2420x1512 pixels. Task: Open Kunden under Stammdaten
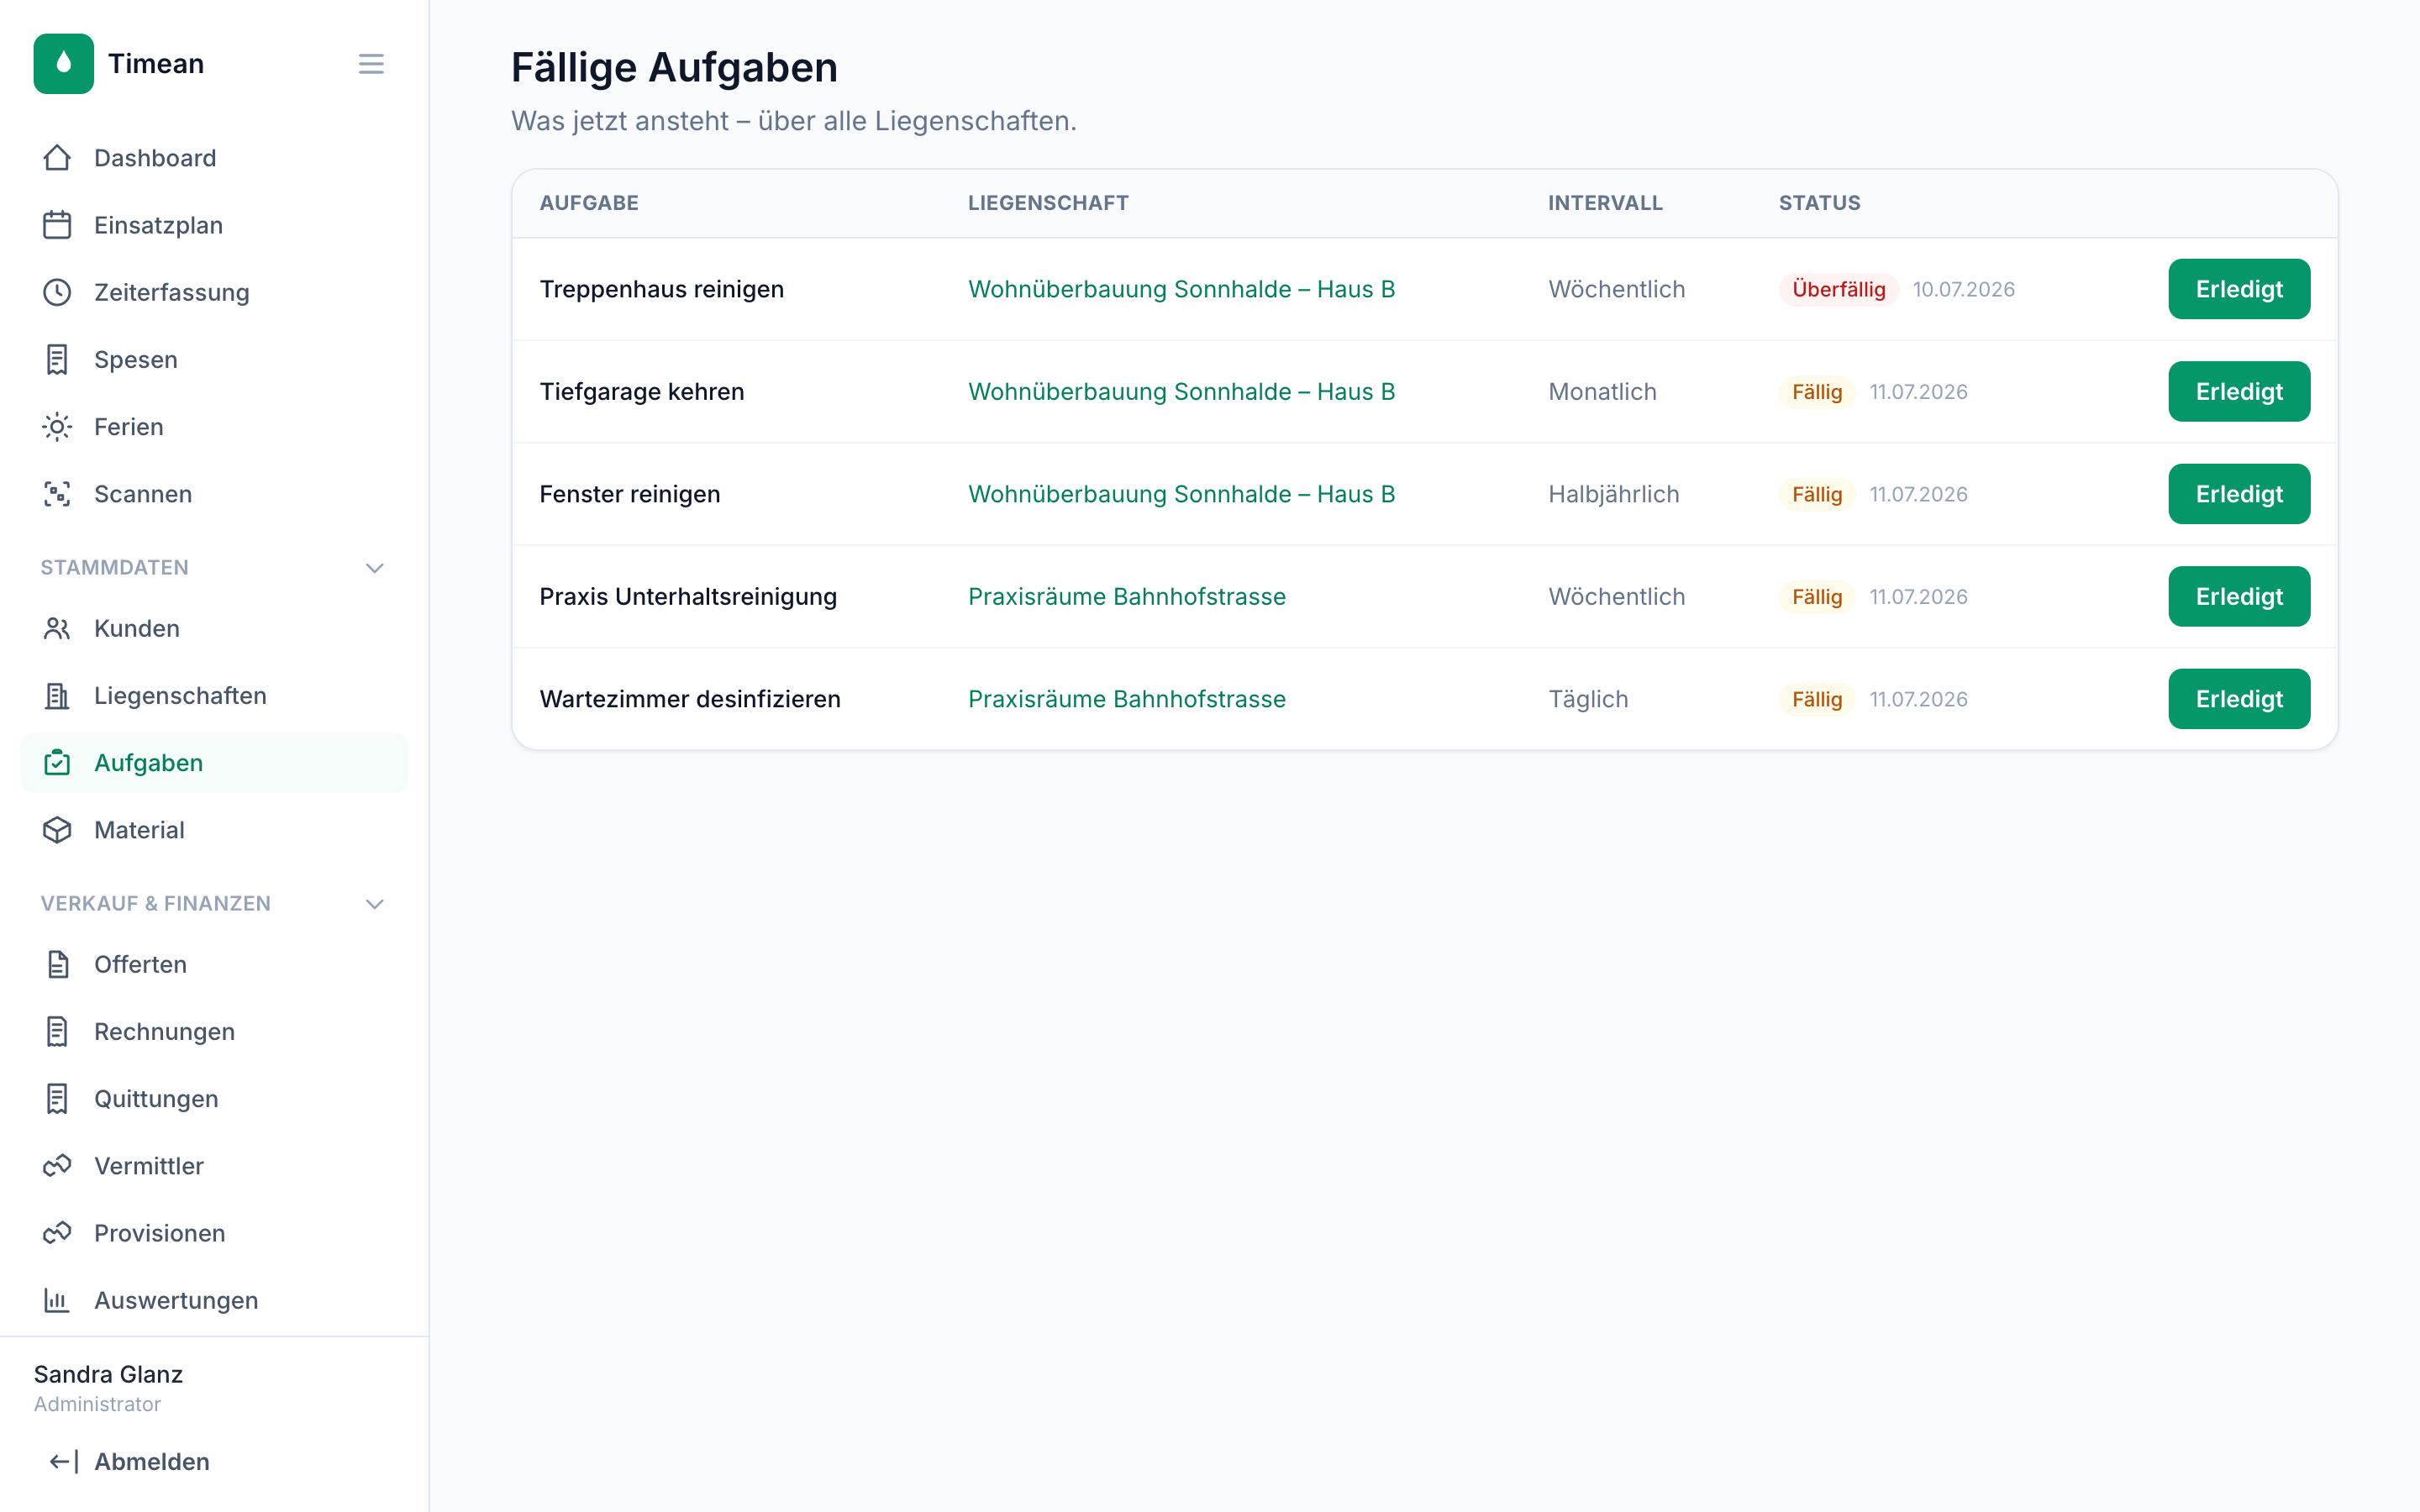(214, 628)
